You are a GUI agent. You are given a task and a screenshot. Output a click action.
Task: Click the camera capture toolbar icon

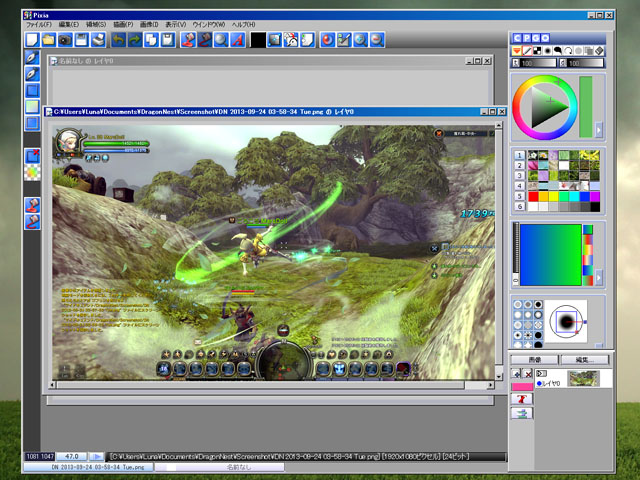(65, 40)
